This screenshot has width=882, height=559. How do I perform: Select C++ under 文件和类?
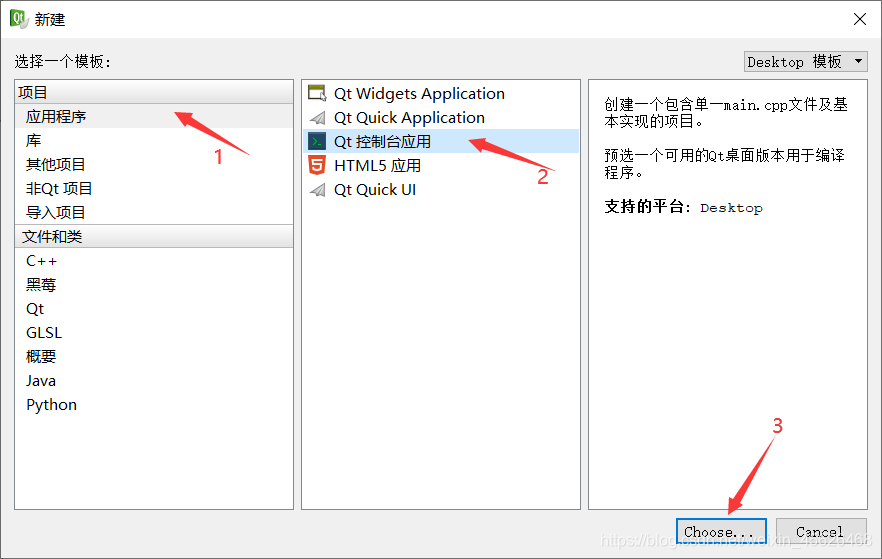[x=154, y=261]
